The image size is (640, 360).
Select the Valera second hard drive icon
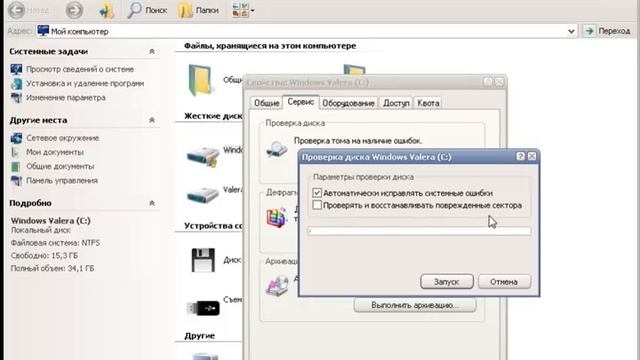click(203, 194)
